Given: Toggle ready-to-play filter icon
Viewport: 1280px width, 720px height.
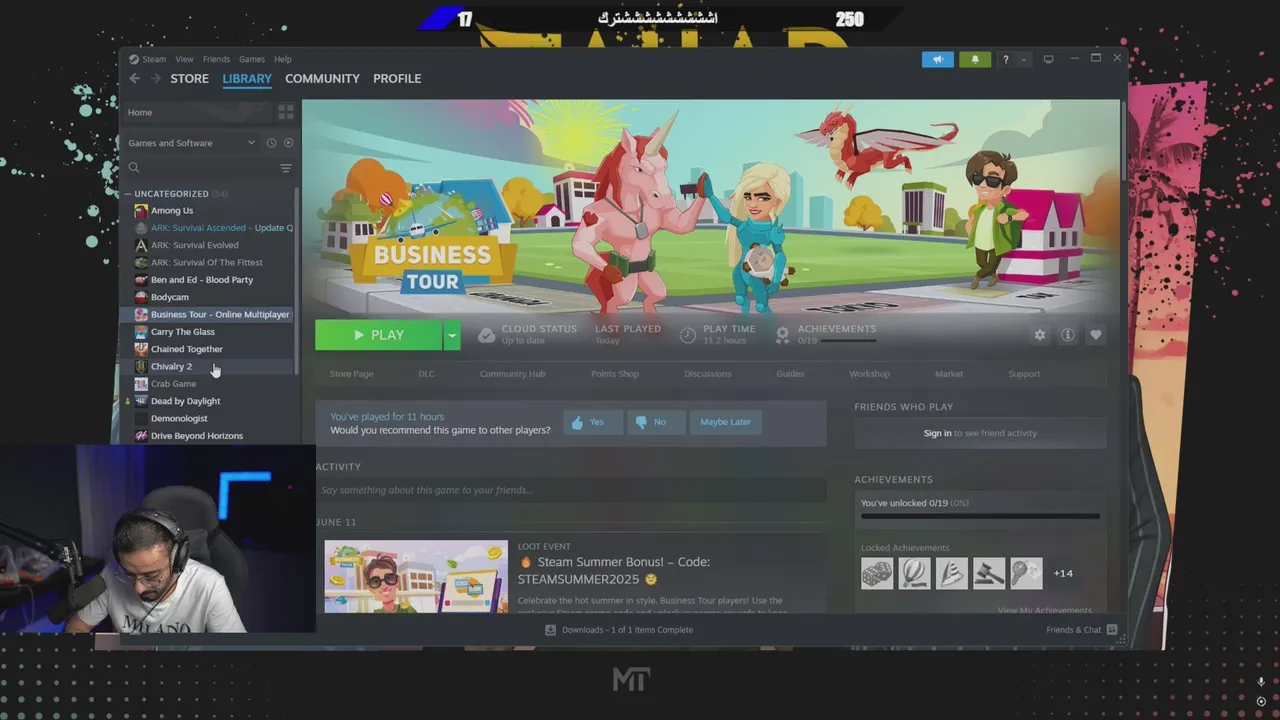Looking at the screenshot, I should point(288,143).
